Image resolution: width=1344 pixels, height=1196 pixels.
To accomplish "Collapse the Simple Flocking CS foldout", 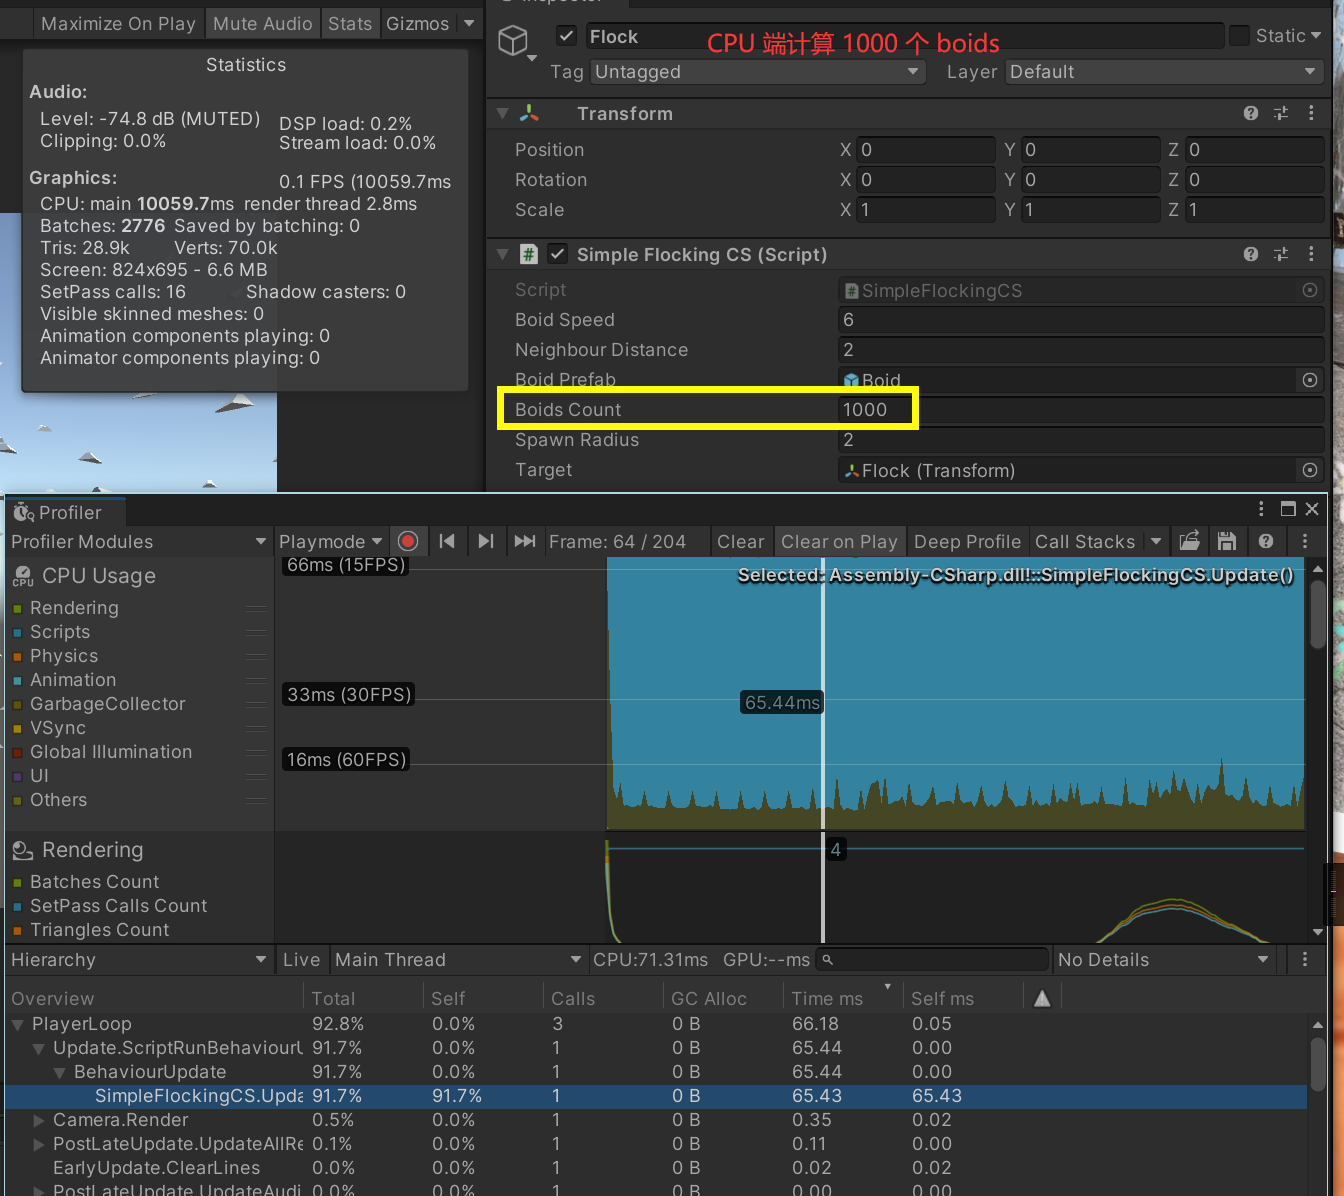I will pos(503,254).
